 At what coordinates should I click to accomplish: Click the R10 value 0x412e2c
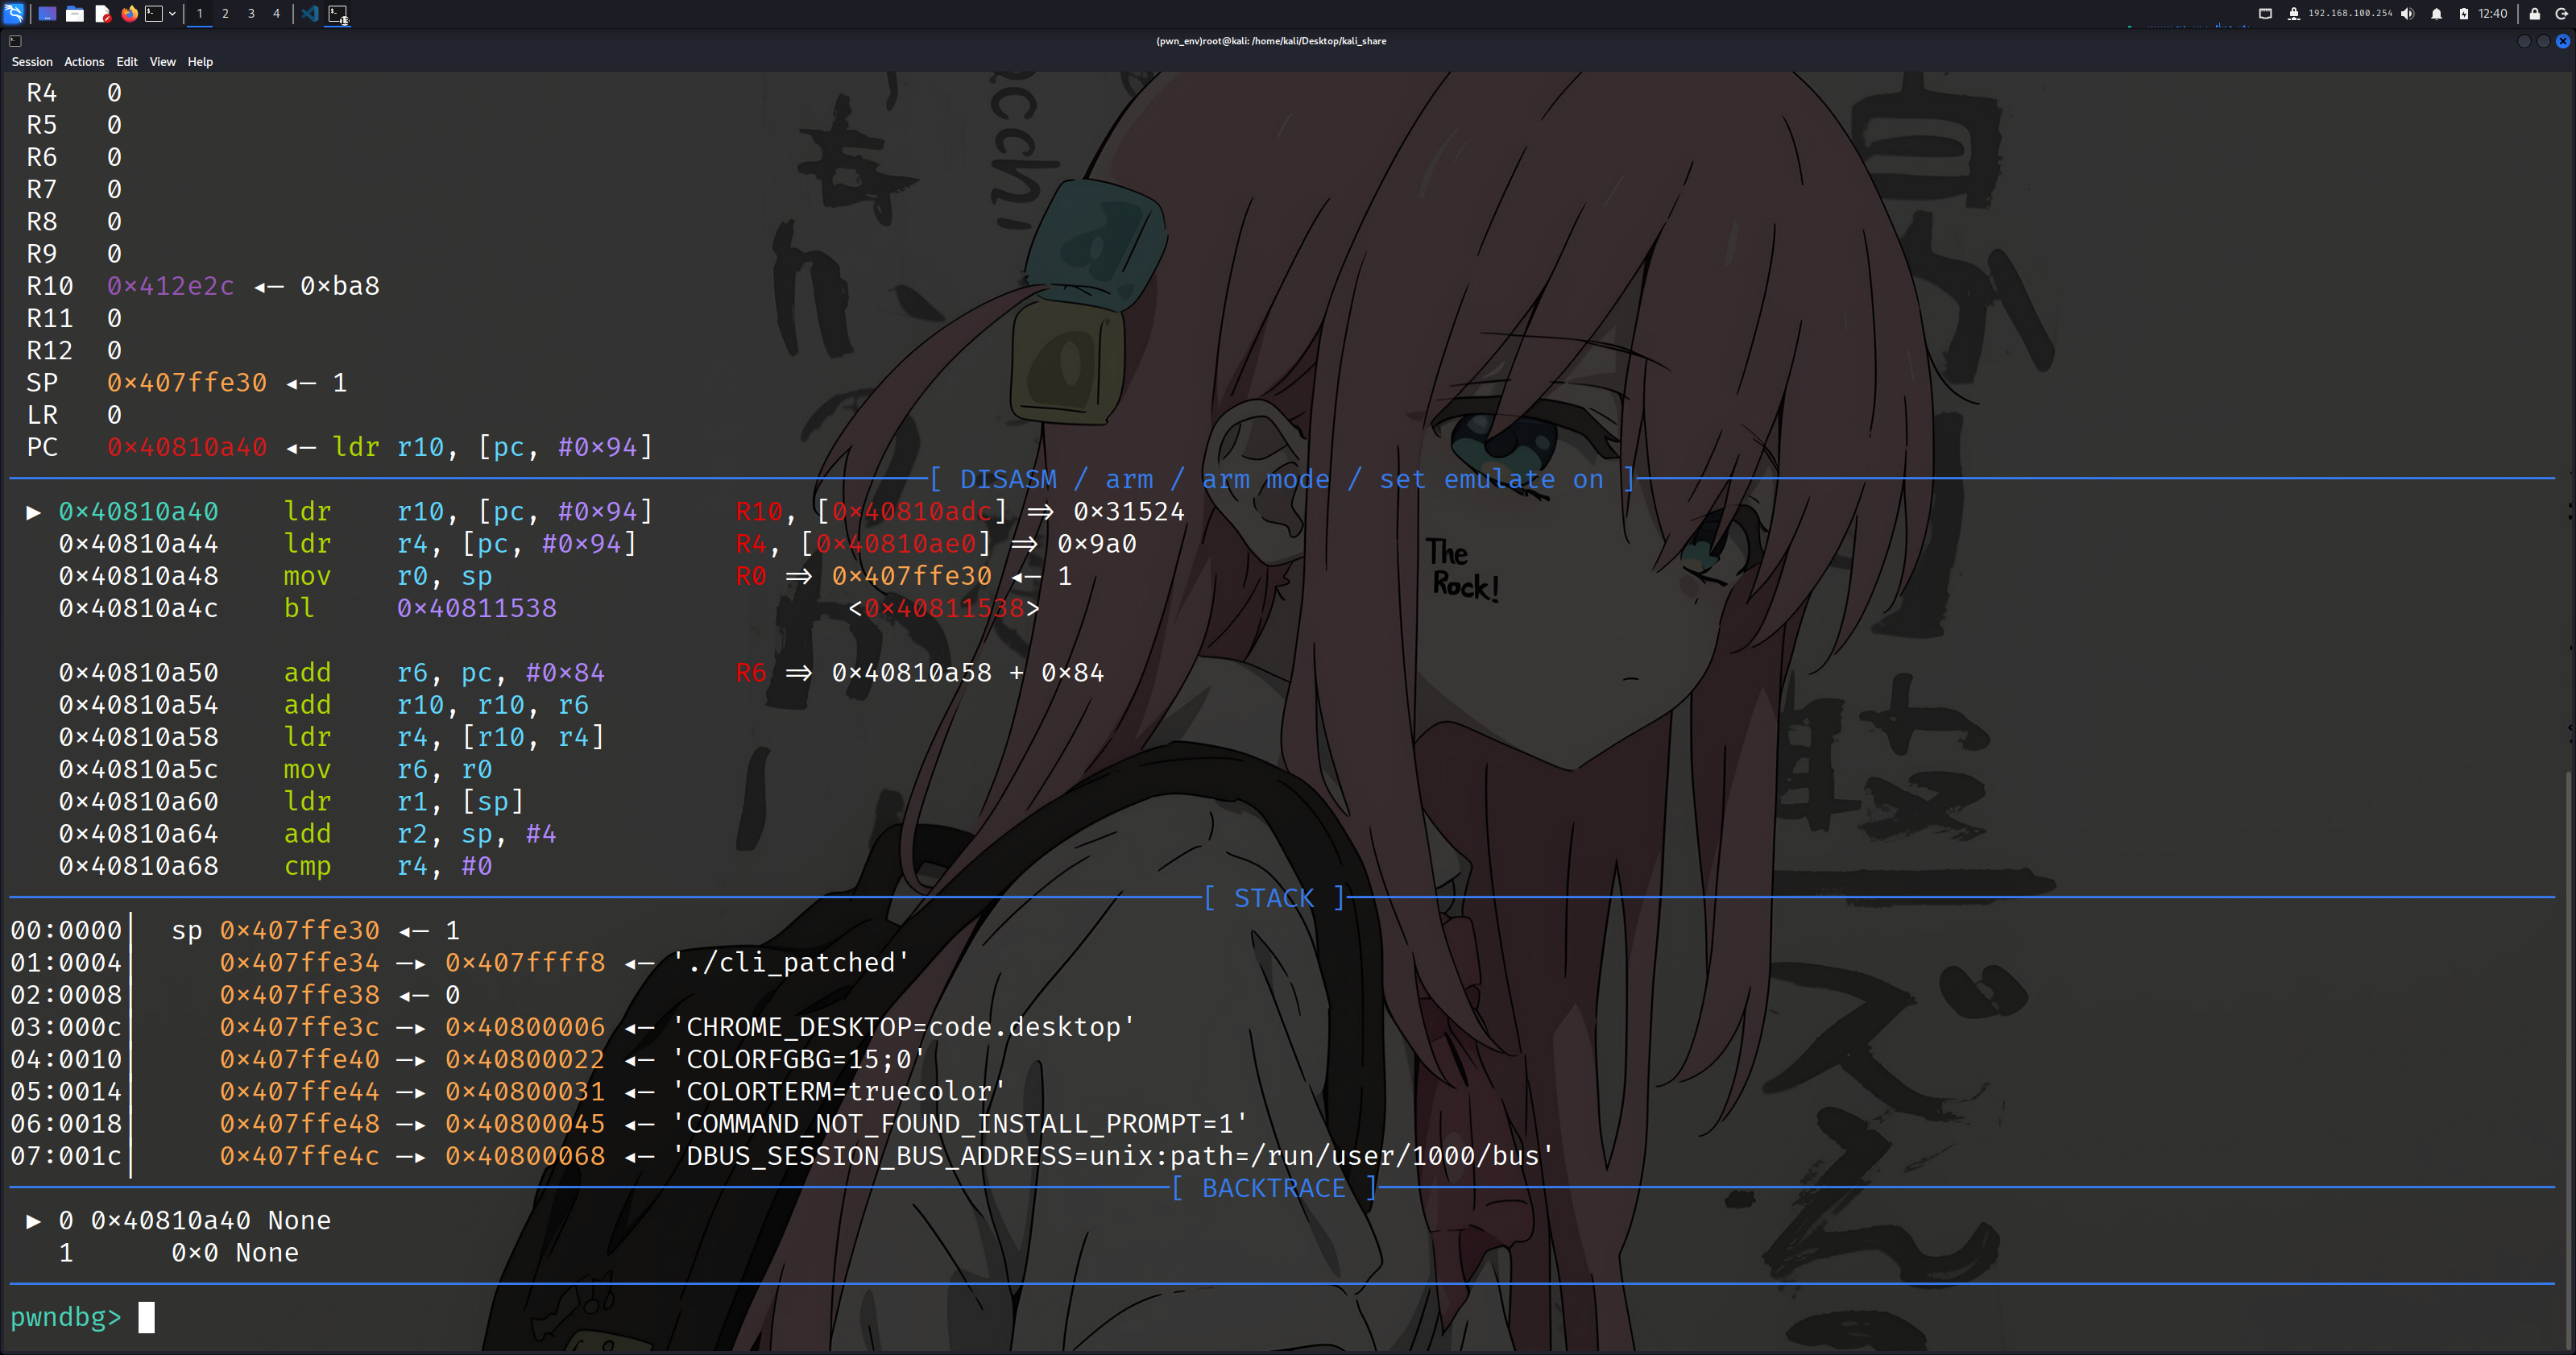pos(171,286)
